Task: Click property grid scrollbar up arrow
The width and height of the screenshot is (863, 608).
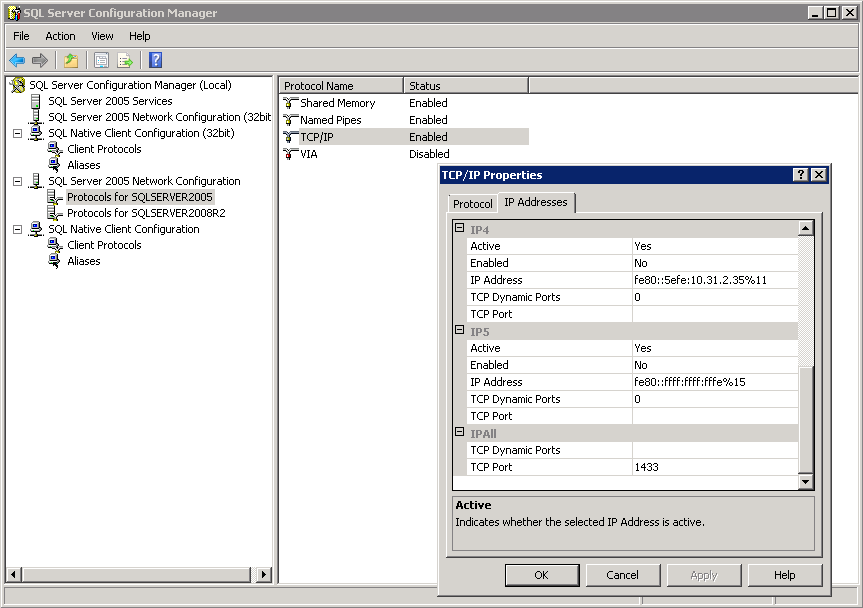Action: [x=806, y=228]
